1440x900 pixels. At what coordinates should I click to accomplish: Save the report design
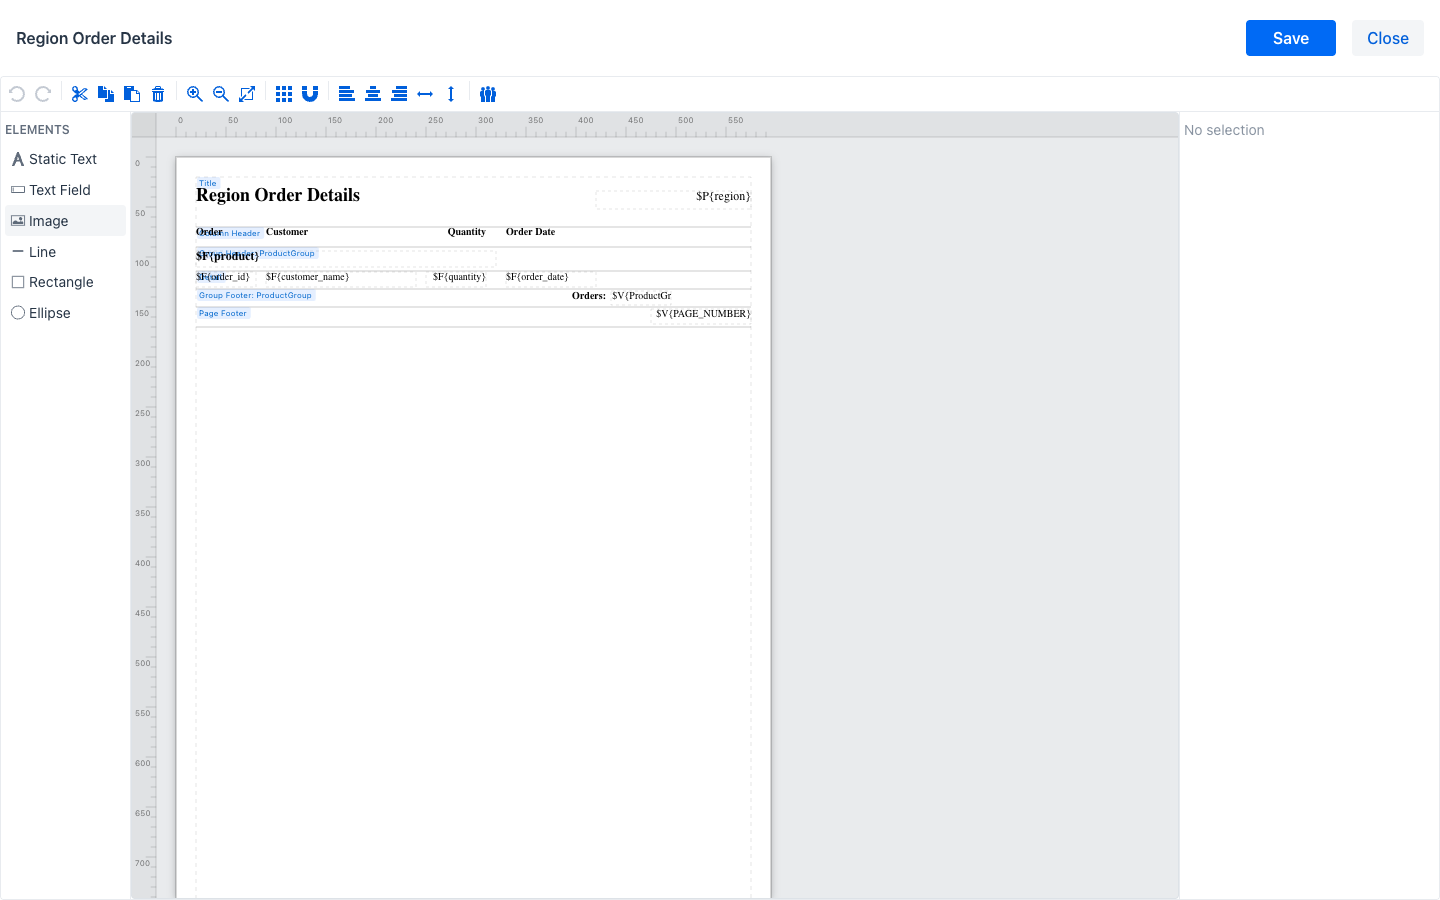(1291, 38)
